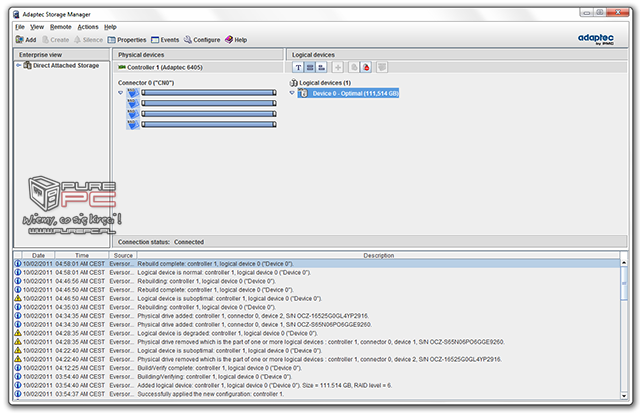
Task: Select the 'Logical device is normal' event
Action: pos(317,273)
